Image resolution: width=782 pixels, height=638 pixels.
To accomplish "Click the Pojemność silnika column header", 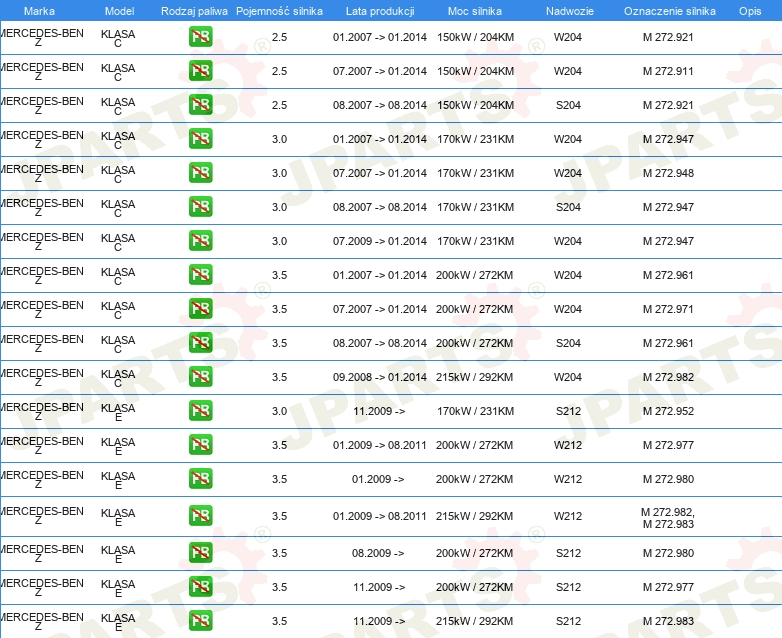I will coord(279,11).
